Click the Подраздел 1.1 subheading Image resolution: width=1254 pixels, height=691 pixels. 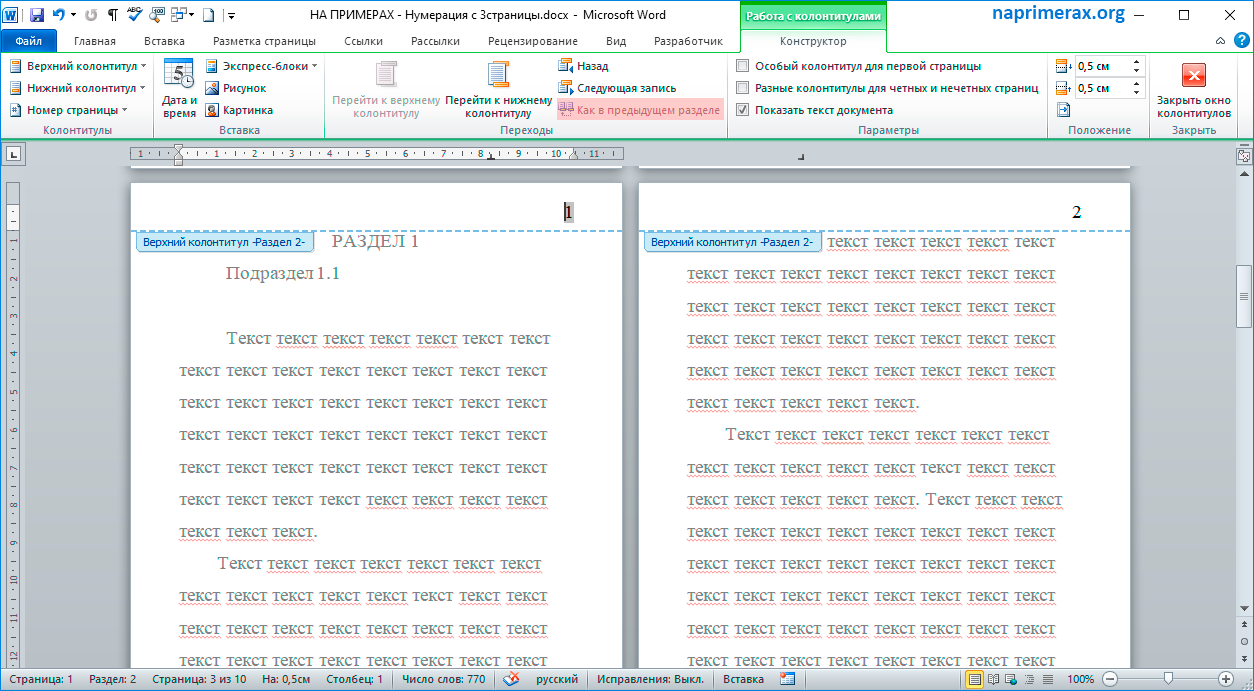283,273
